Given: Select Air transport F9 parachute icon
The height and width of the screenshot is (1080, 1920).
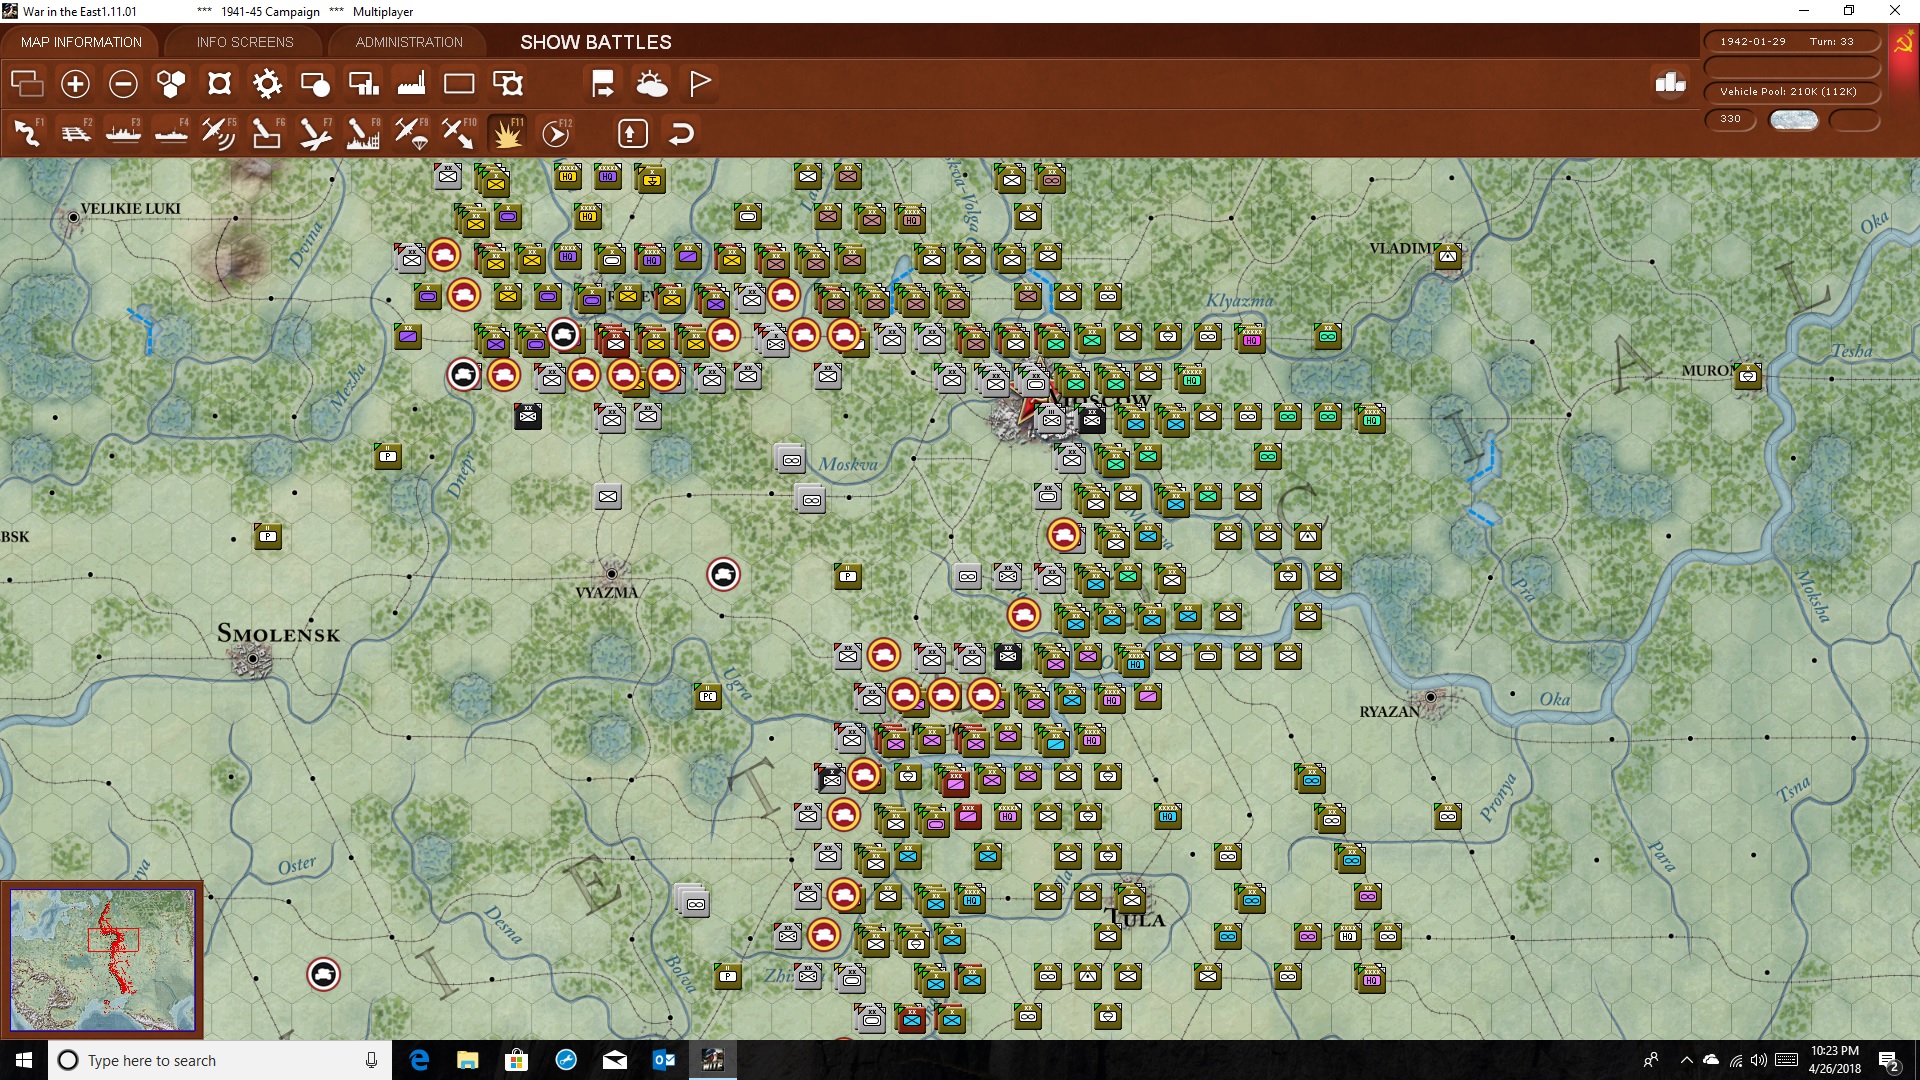Looking at the screenshot, I should (x=411, y=133).
